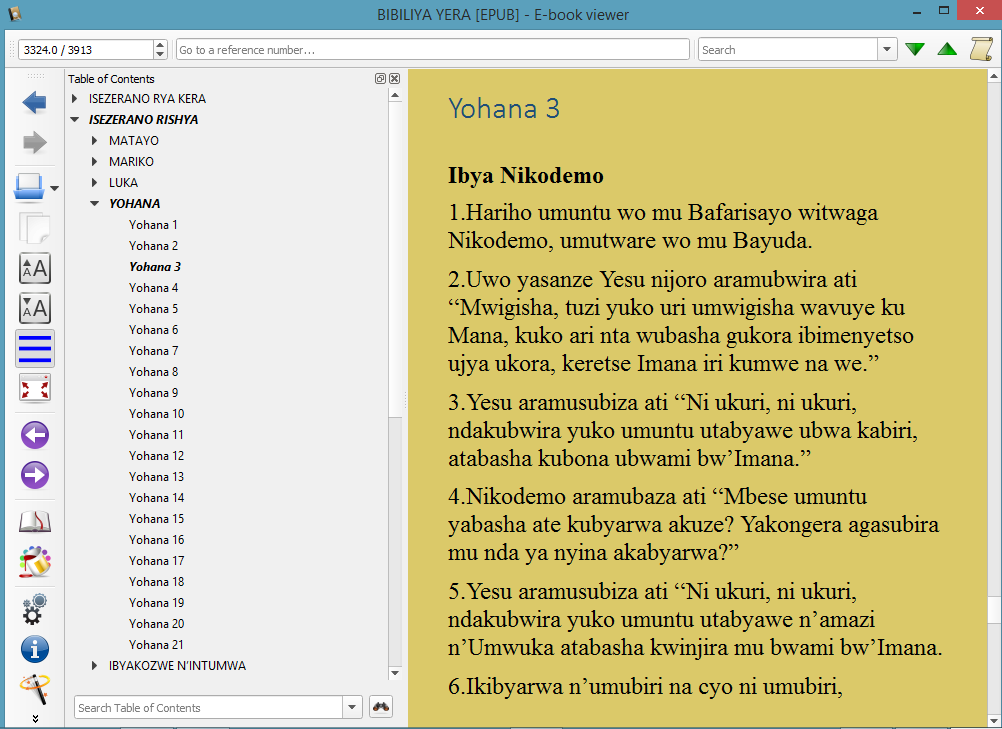
Task: Increase the font size
Action: [35, 268]
